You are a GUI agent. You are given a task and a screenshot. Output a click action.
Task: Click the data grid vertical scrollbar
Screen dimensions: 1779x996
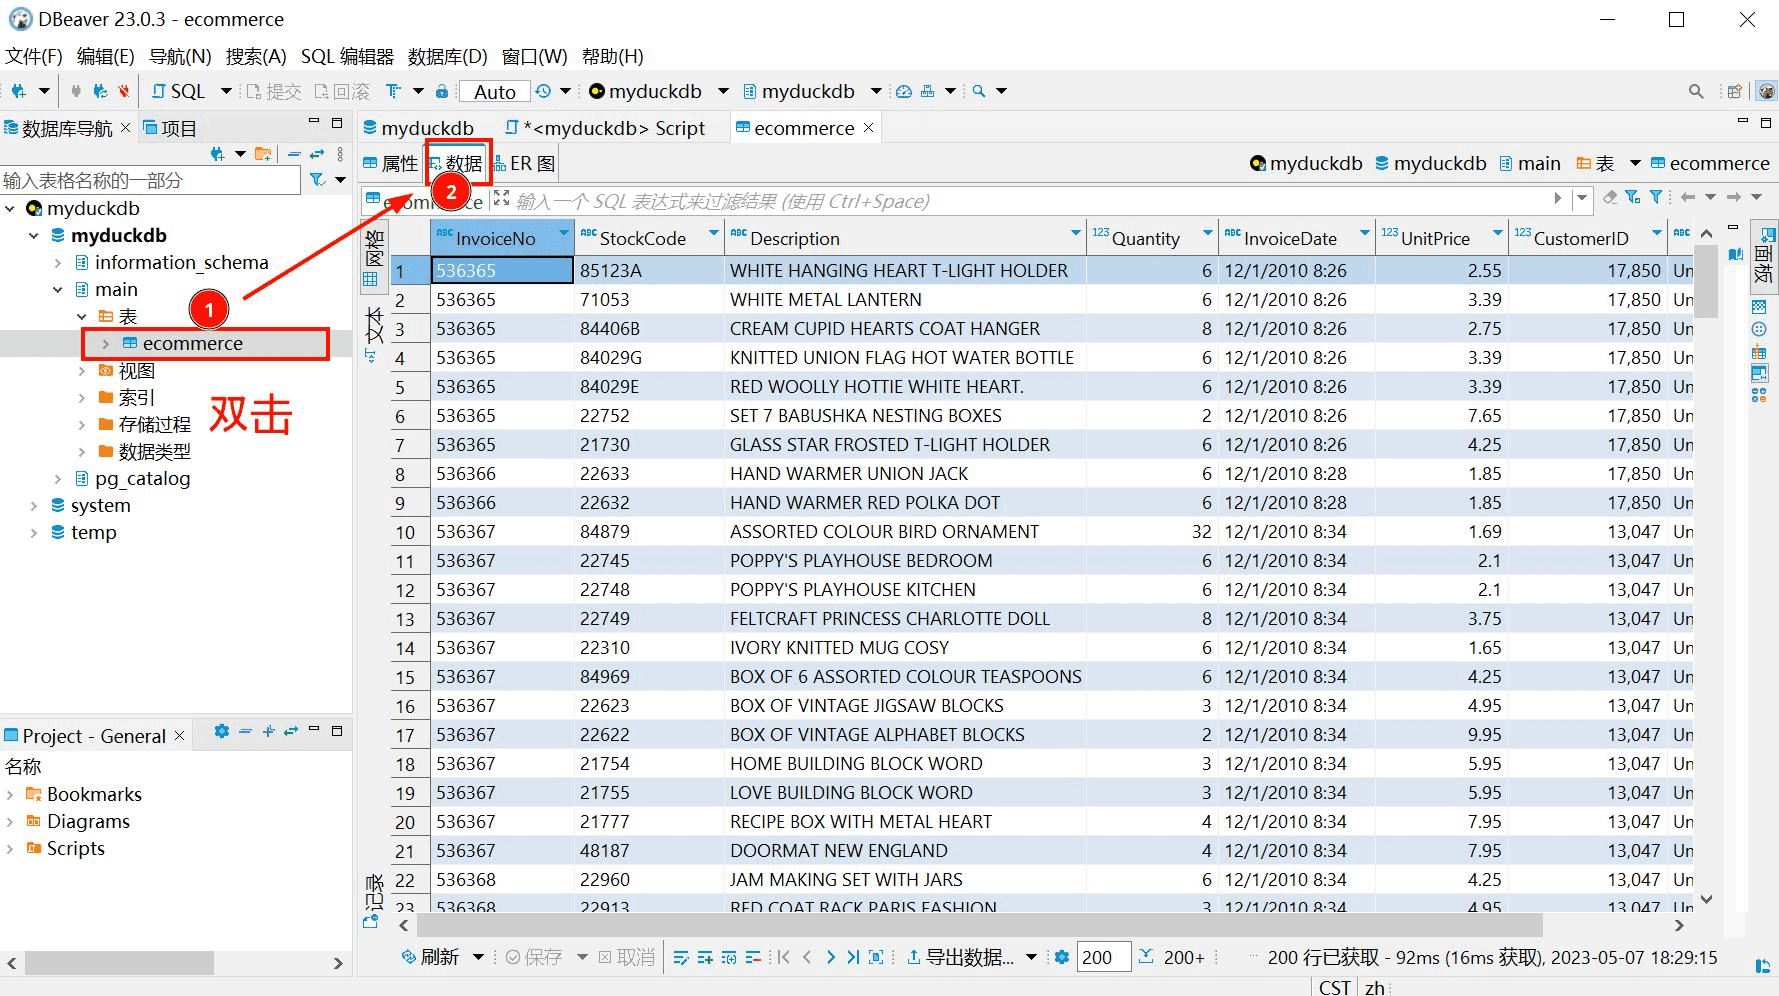pyautogui.click(x=1706, y=280)
